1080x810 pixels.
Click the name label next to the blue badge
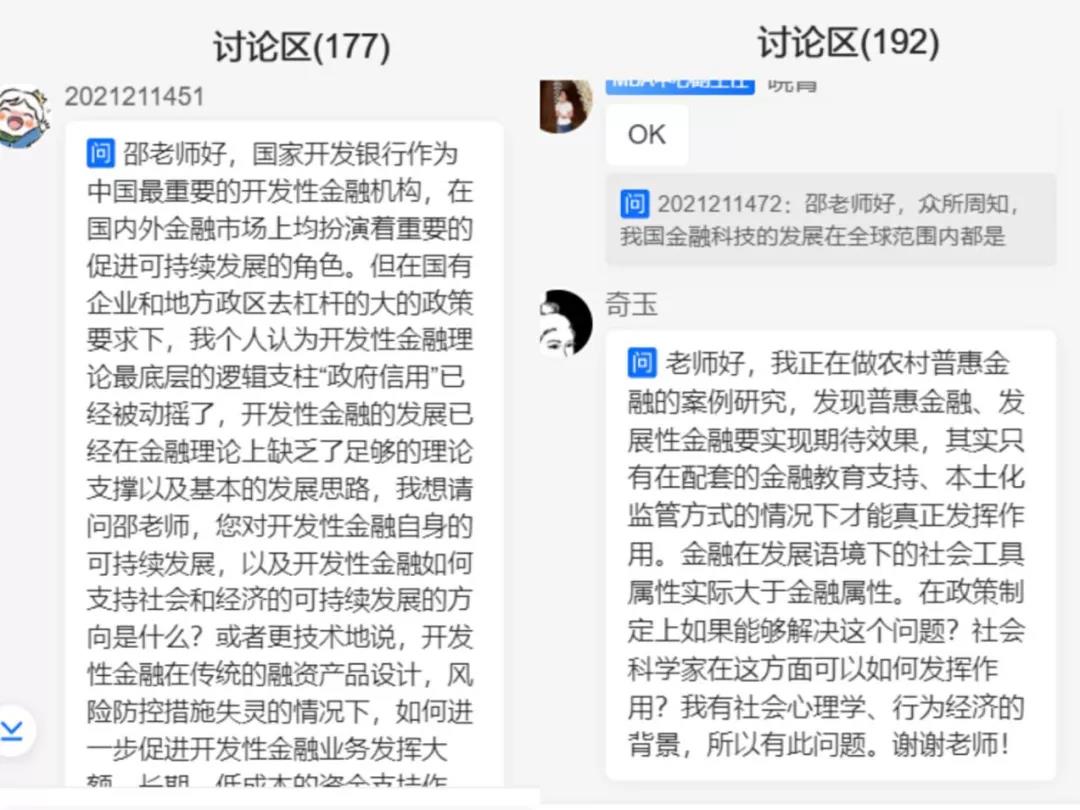tap(791, 85)
